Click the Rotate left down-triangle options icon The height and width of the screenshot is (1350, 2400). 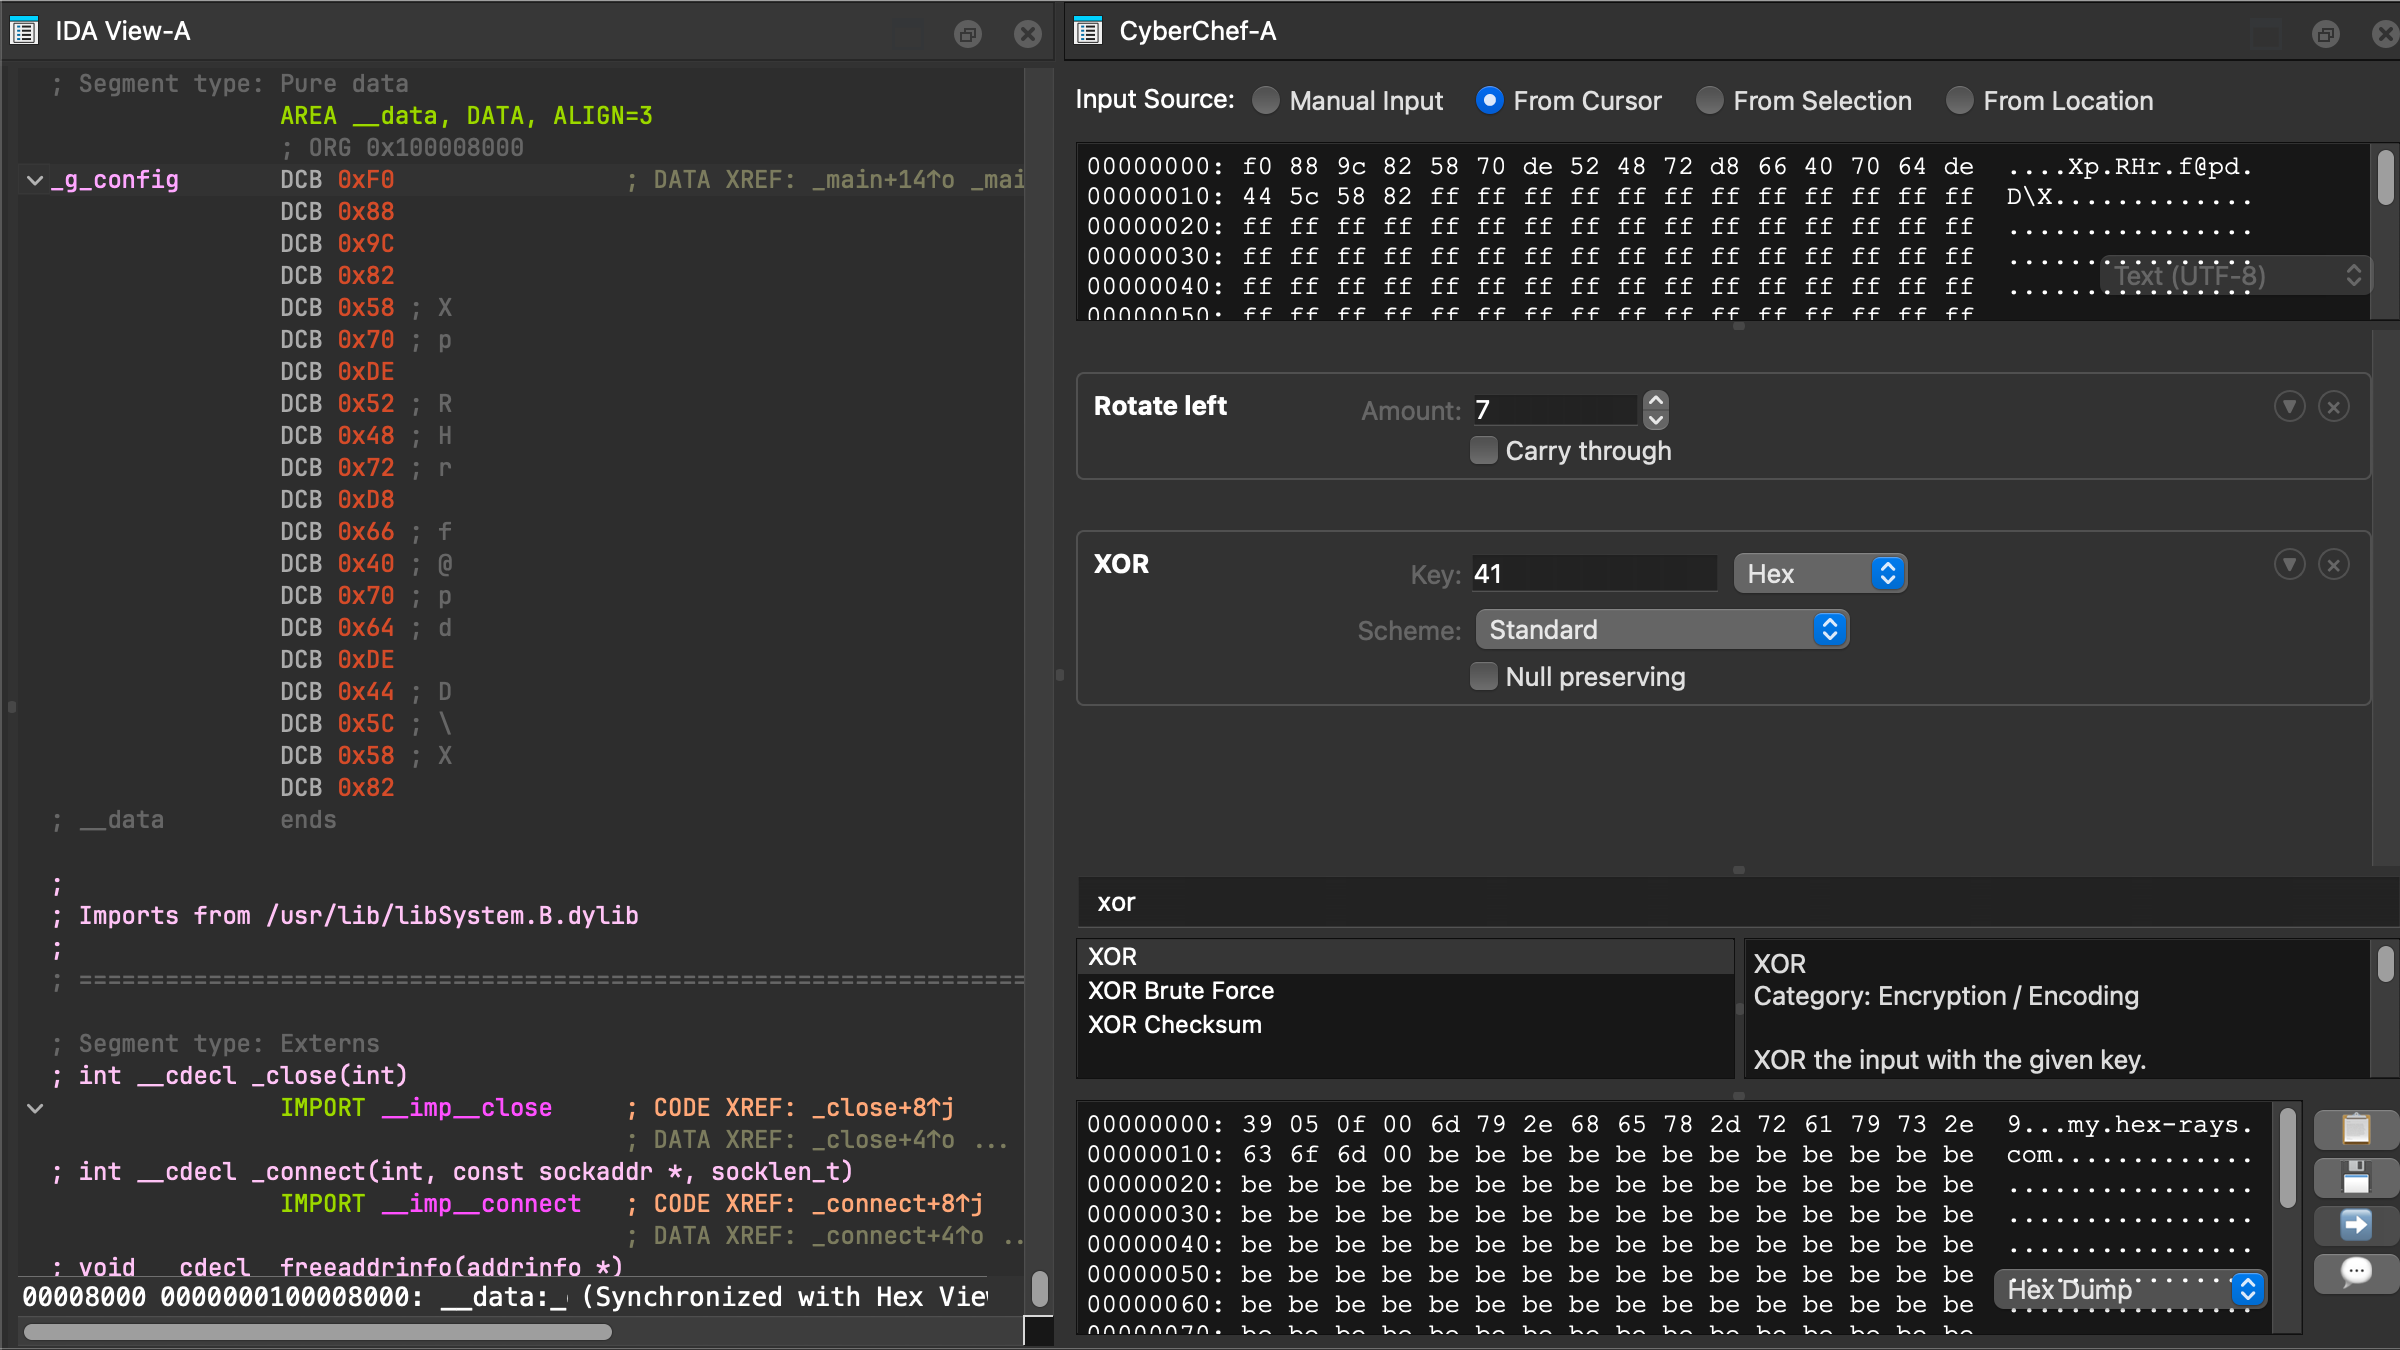(x=2289, y=407)
